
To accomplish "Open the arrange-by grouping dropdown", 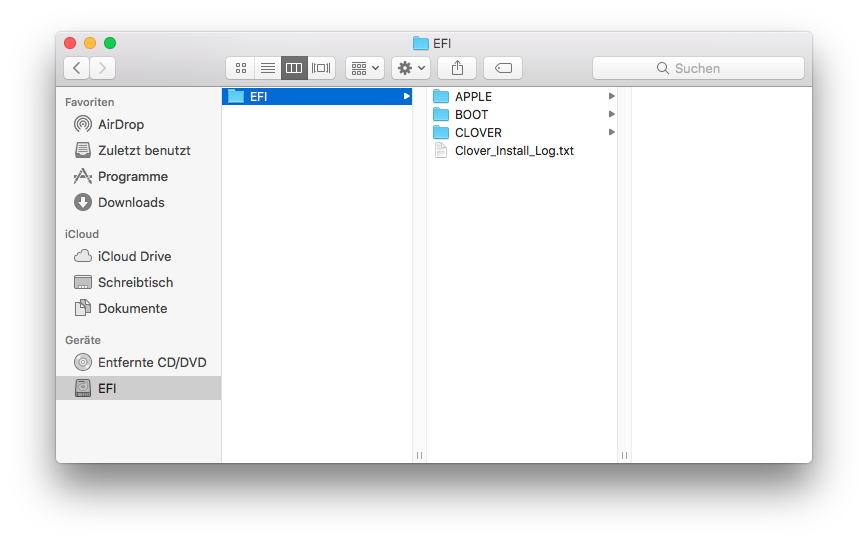I will [x=365, y=68].
